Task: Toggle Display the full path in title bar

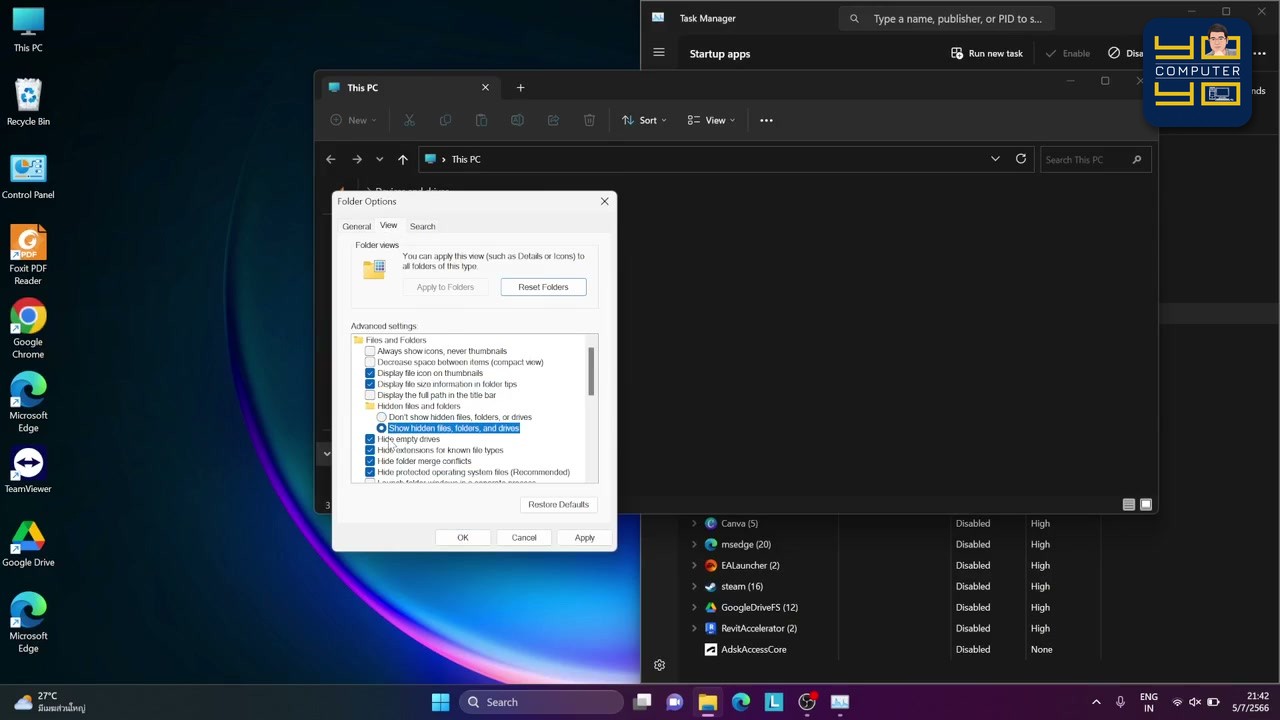Action: click(370, 395)
